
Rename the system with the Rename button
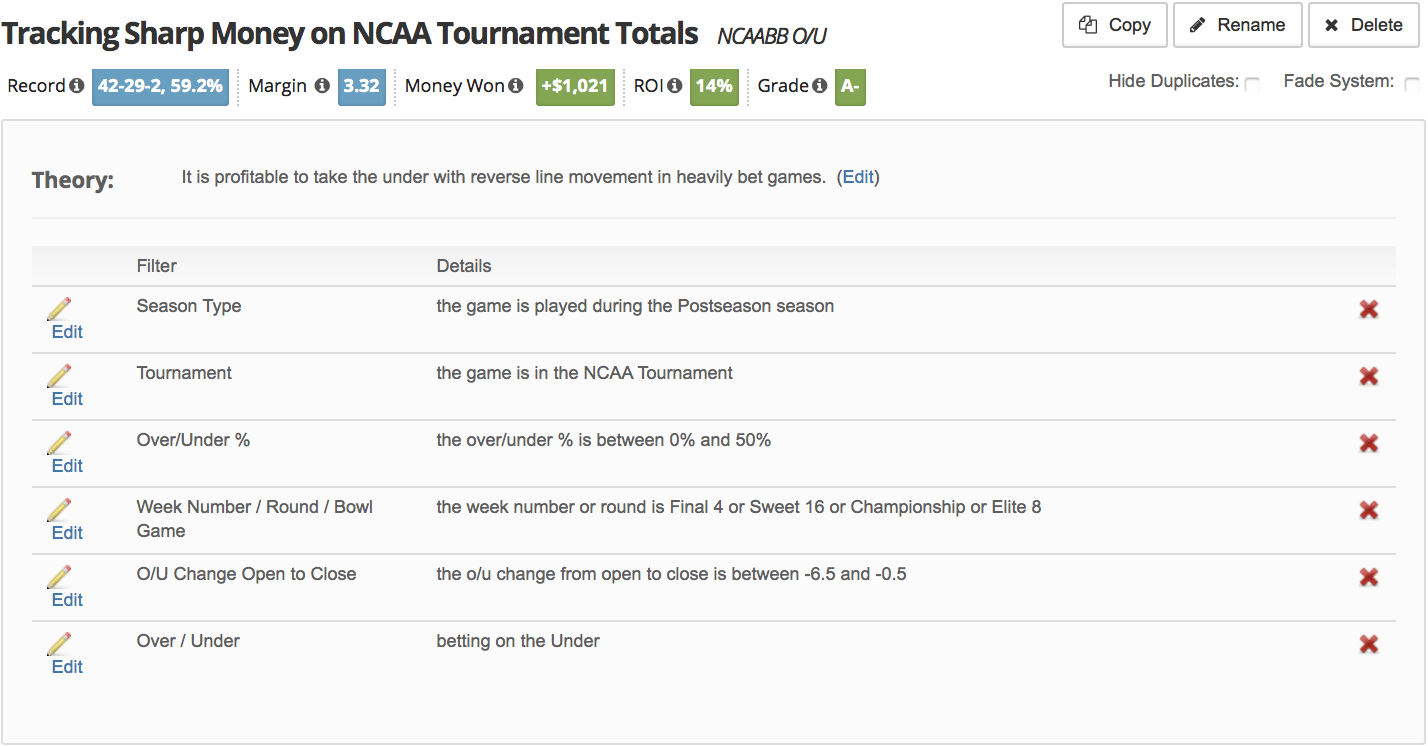(1237, 25)
